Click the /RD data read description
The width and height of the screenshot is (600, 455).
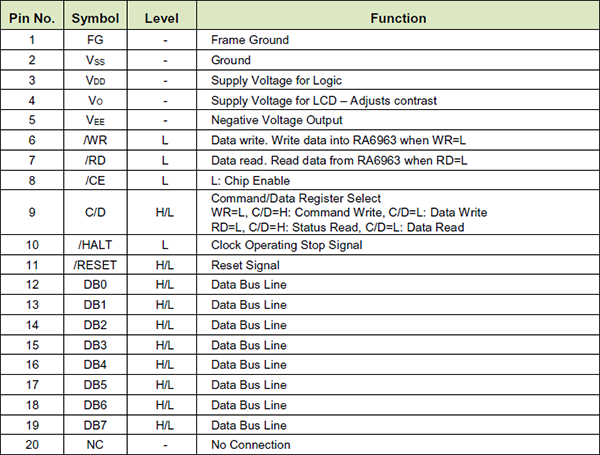click(339, 161)
